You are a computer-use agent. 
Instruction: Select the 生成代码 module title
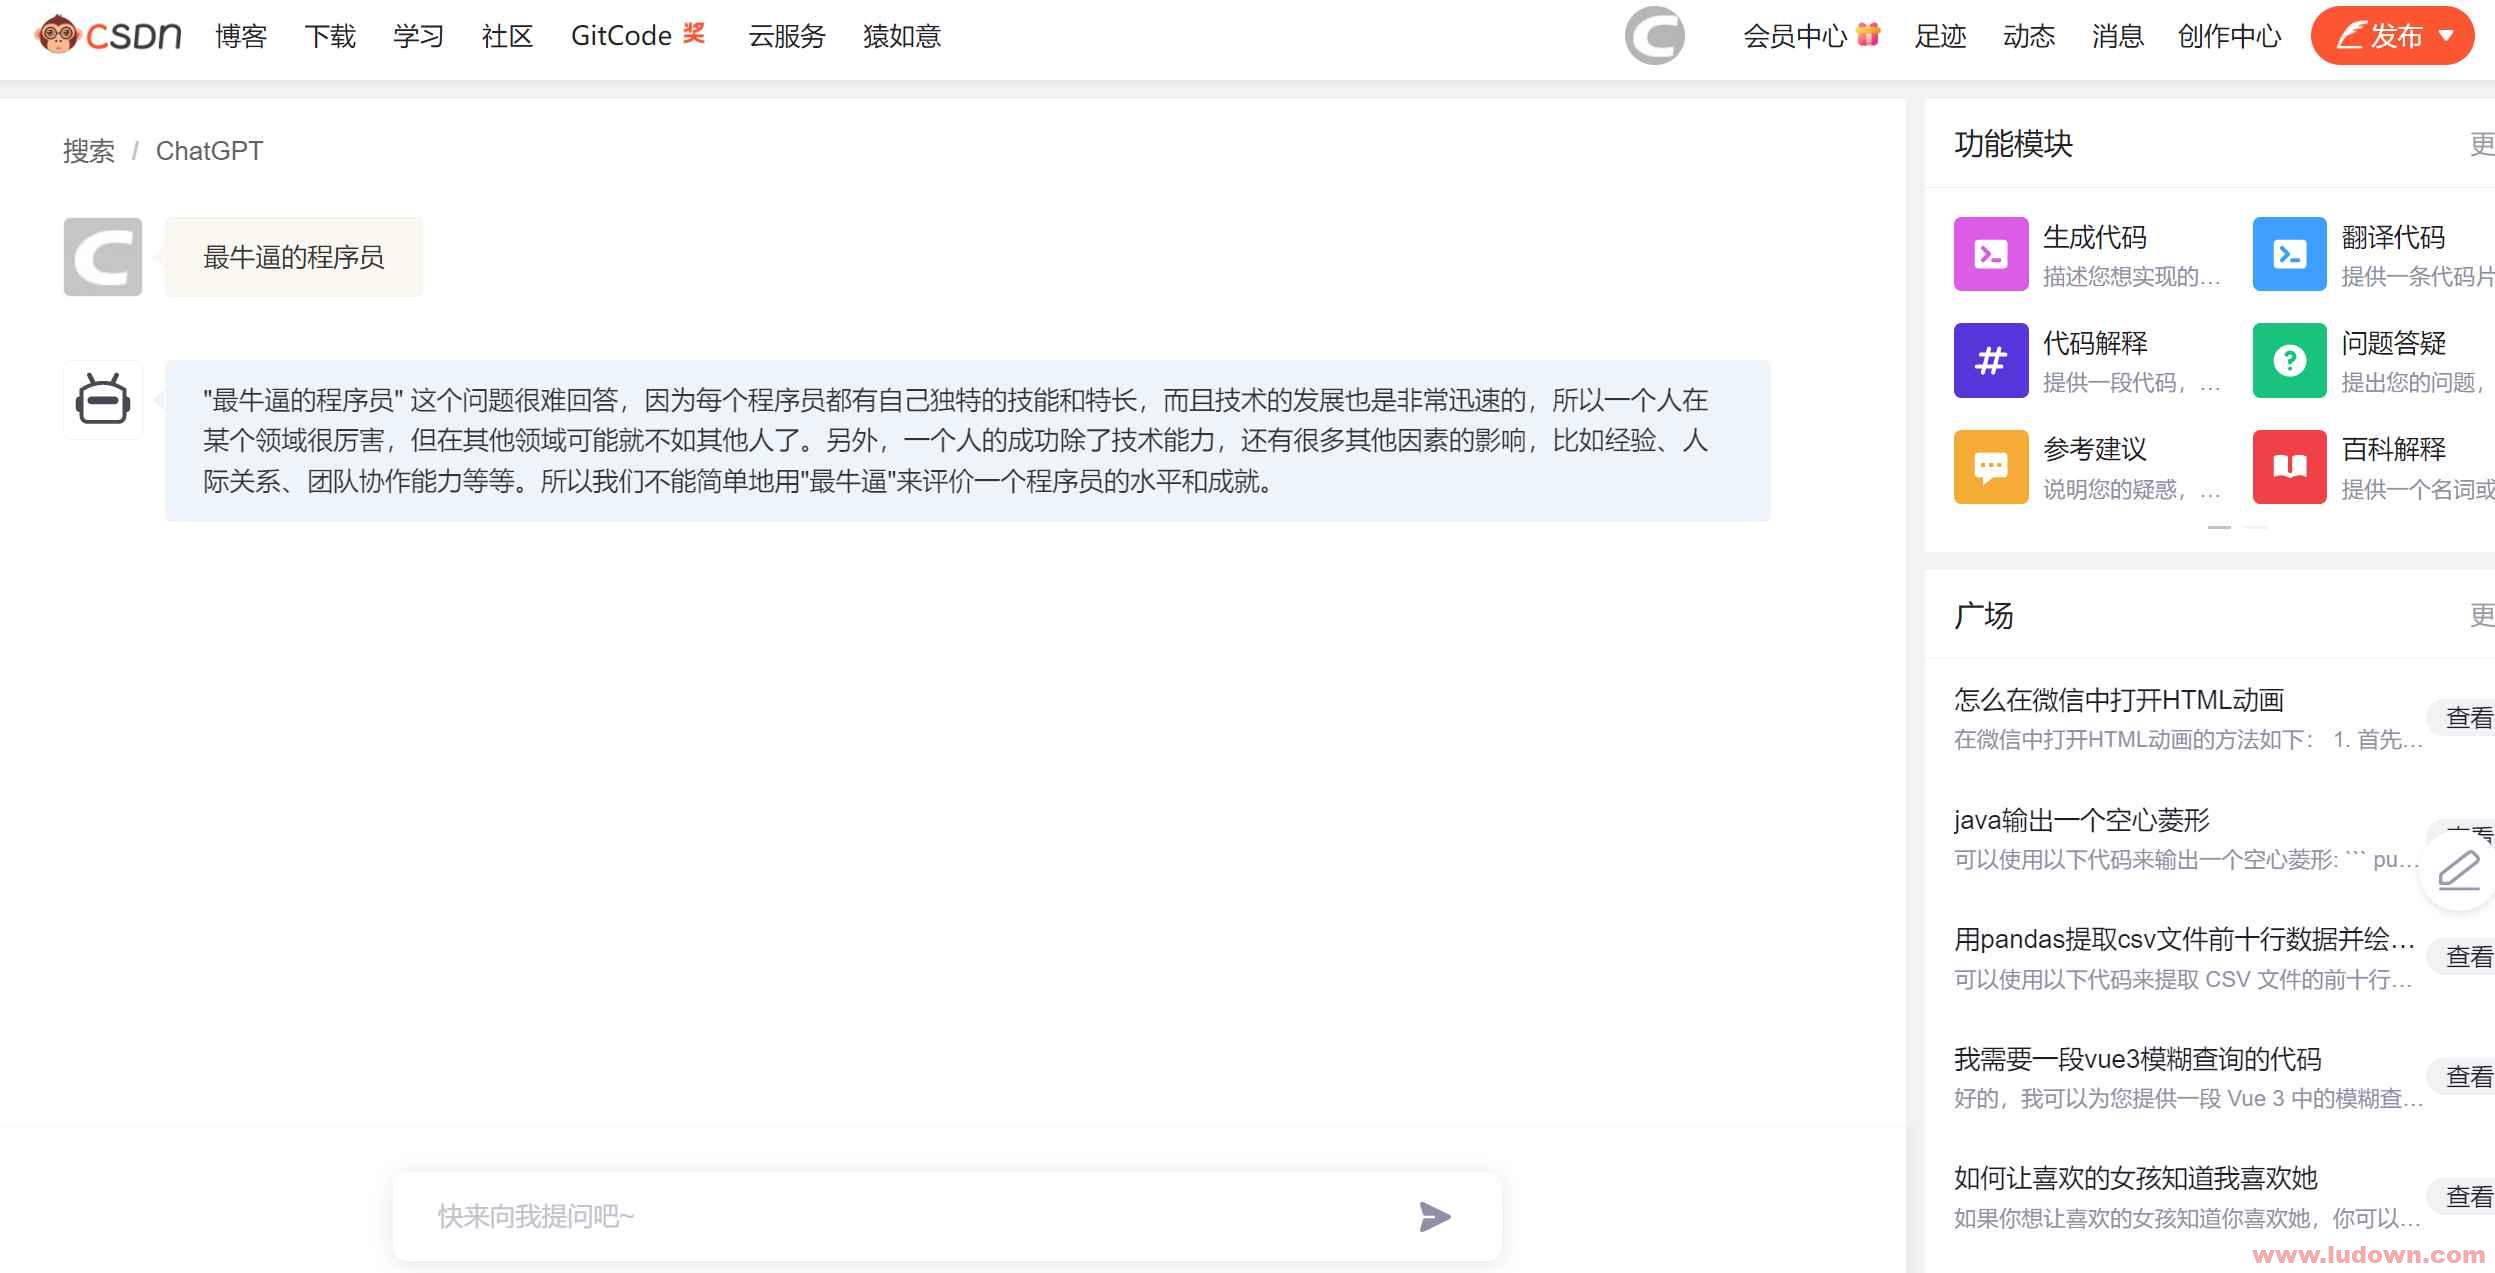point(2095,237)
